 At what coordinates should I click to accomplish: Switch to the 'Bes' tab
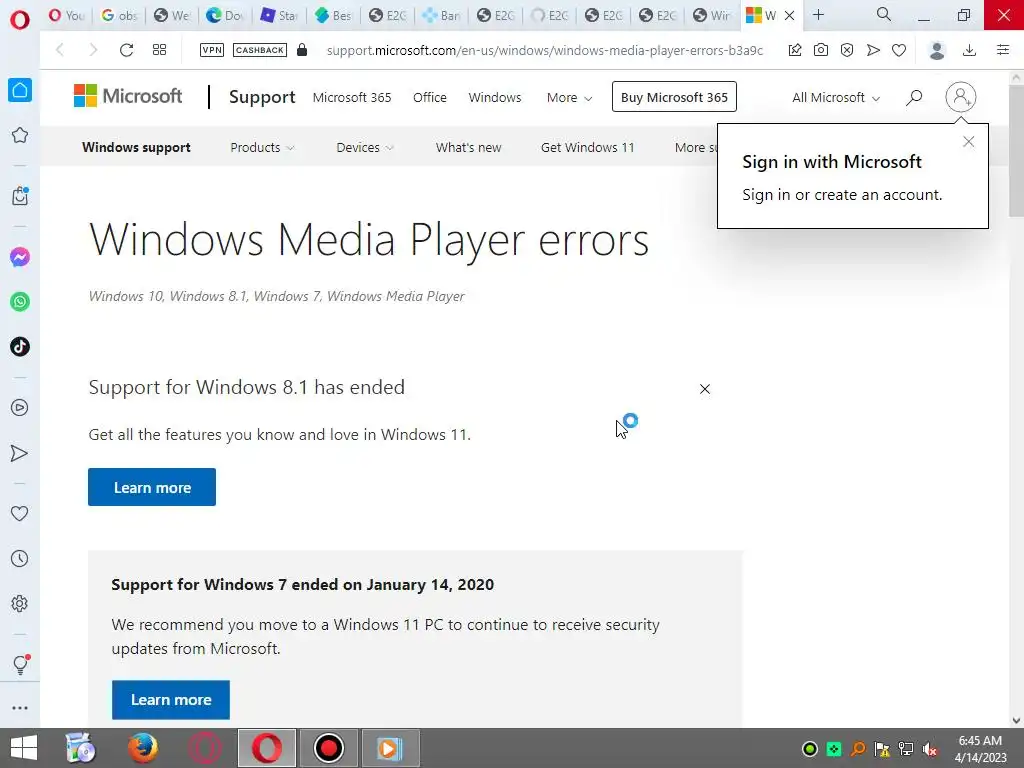333,15
